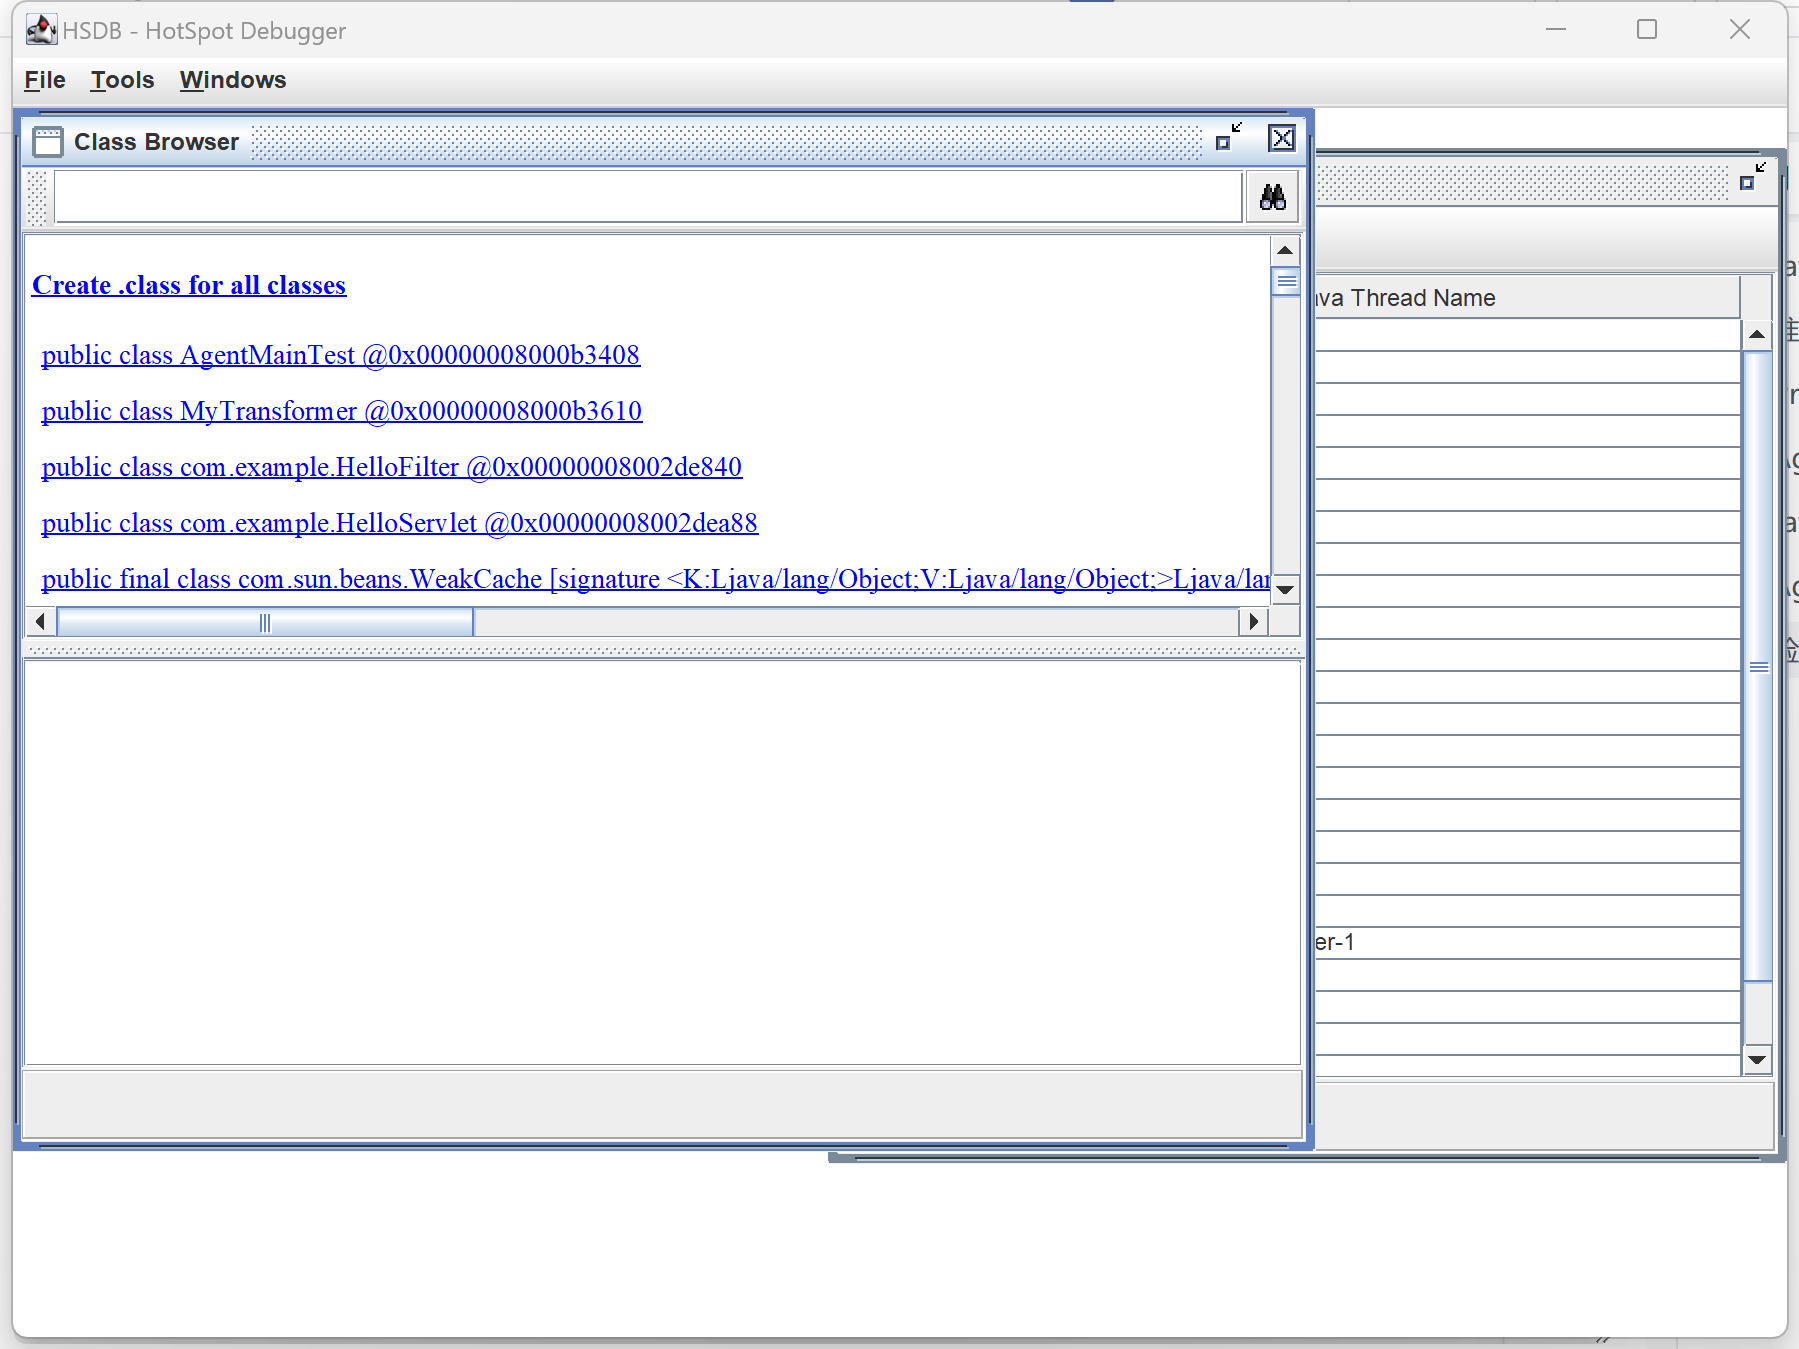Open the MyTransformer class link
The width and height of the screenshot is (1799, 1349).
(x=341, y=411)
